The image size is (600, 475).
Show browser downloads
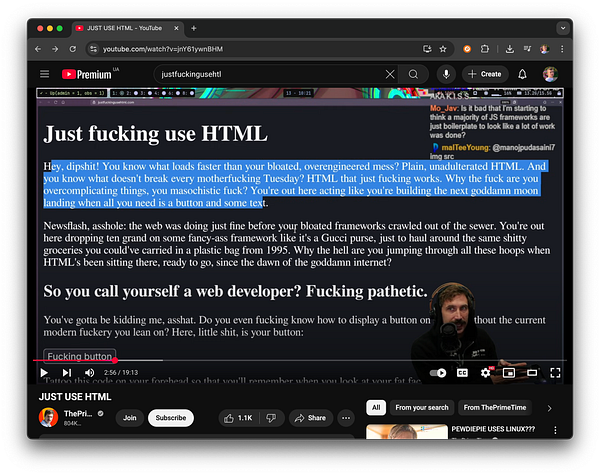(510, 49)
